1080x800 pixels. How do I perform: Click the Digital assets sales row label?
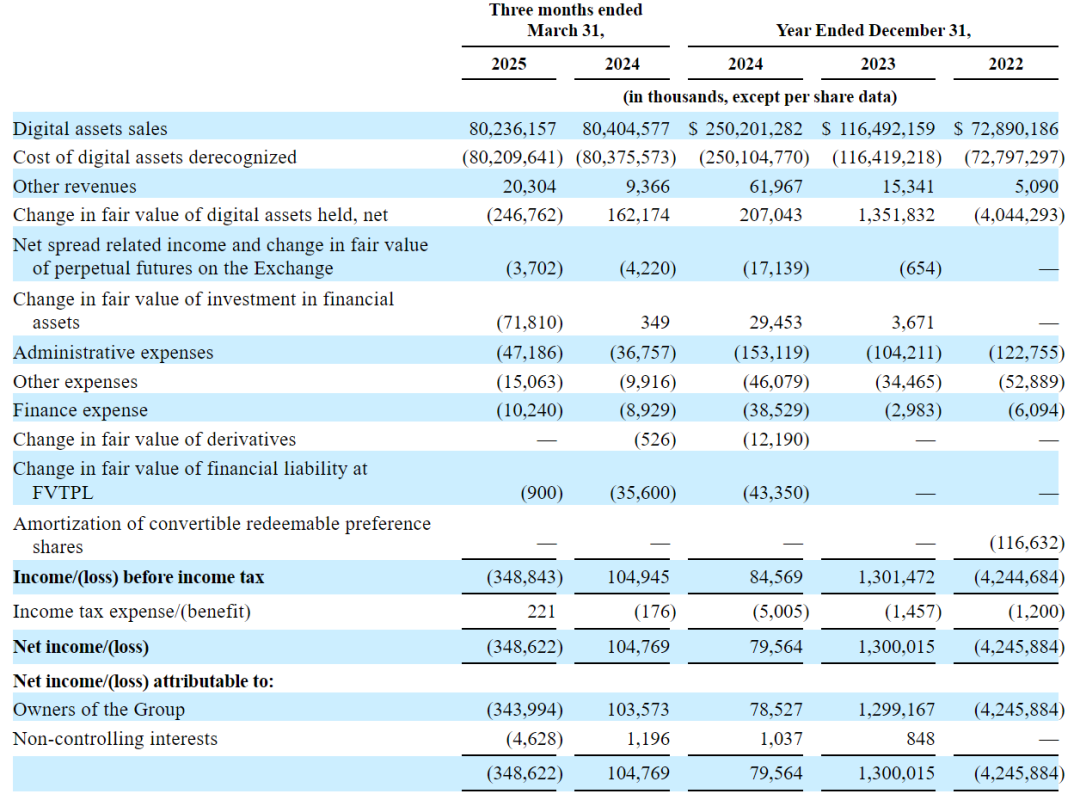(90, 129)
